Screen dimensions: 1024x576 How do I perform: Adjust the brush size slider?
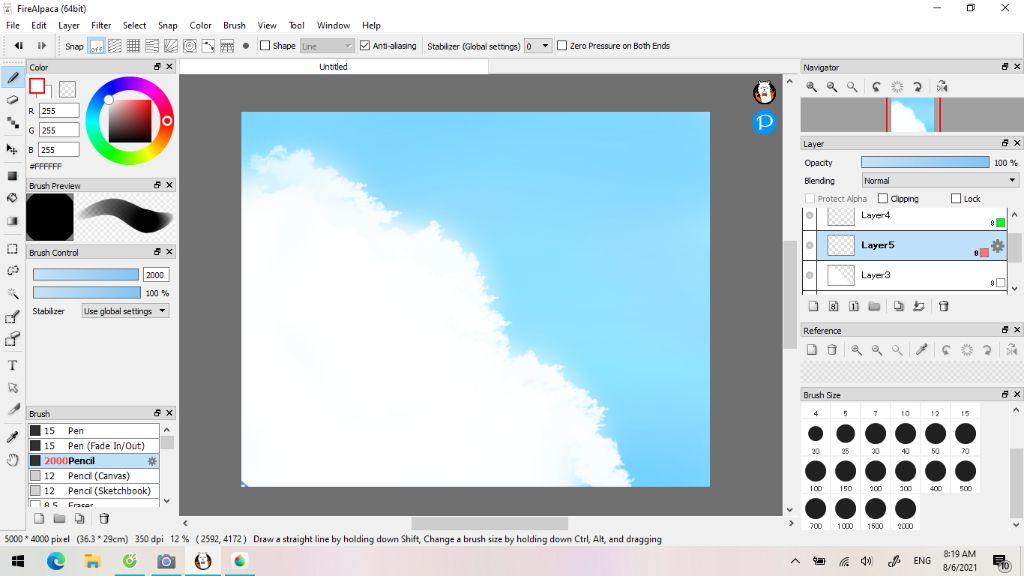tap(86, 275)
